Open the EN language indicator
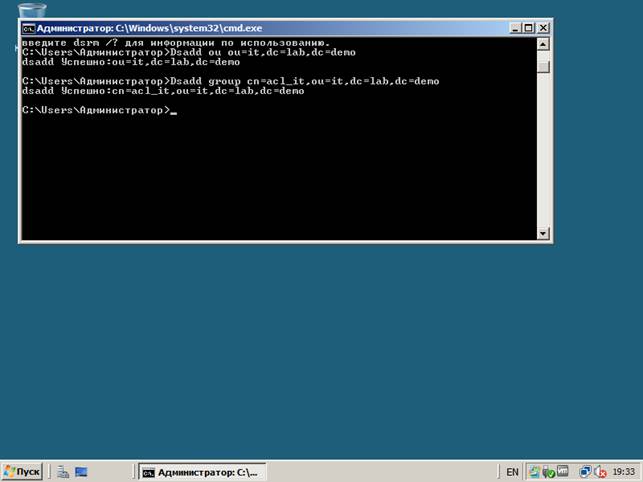Viewport: 643px width, 482px height. [x=512, y=472]
